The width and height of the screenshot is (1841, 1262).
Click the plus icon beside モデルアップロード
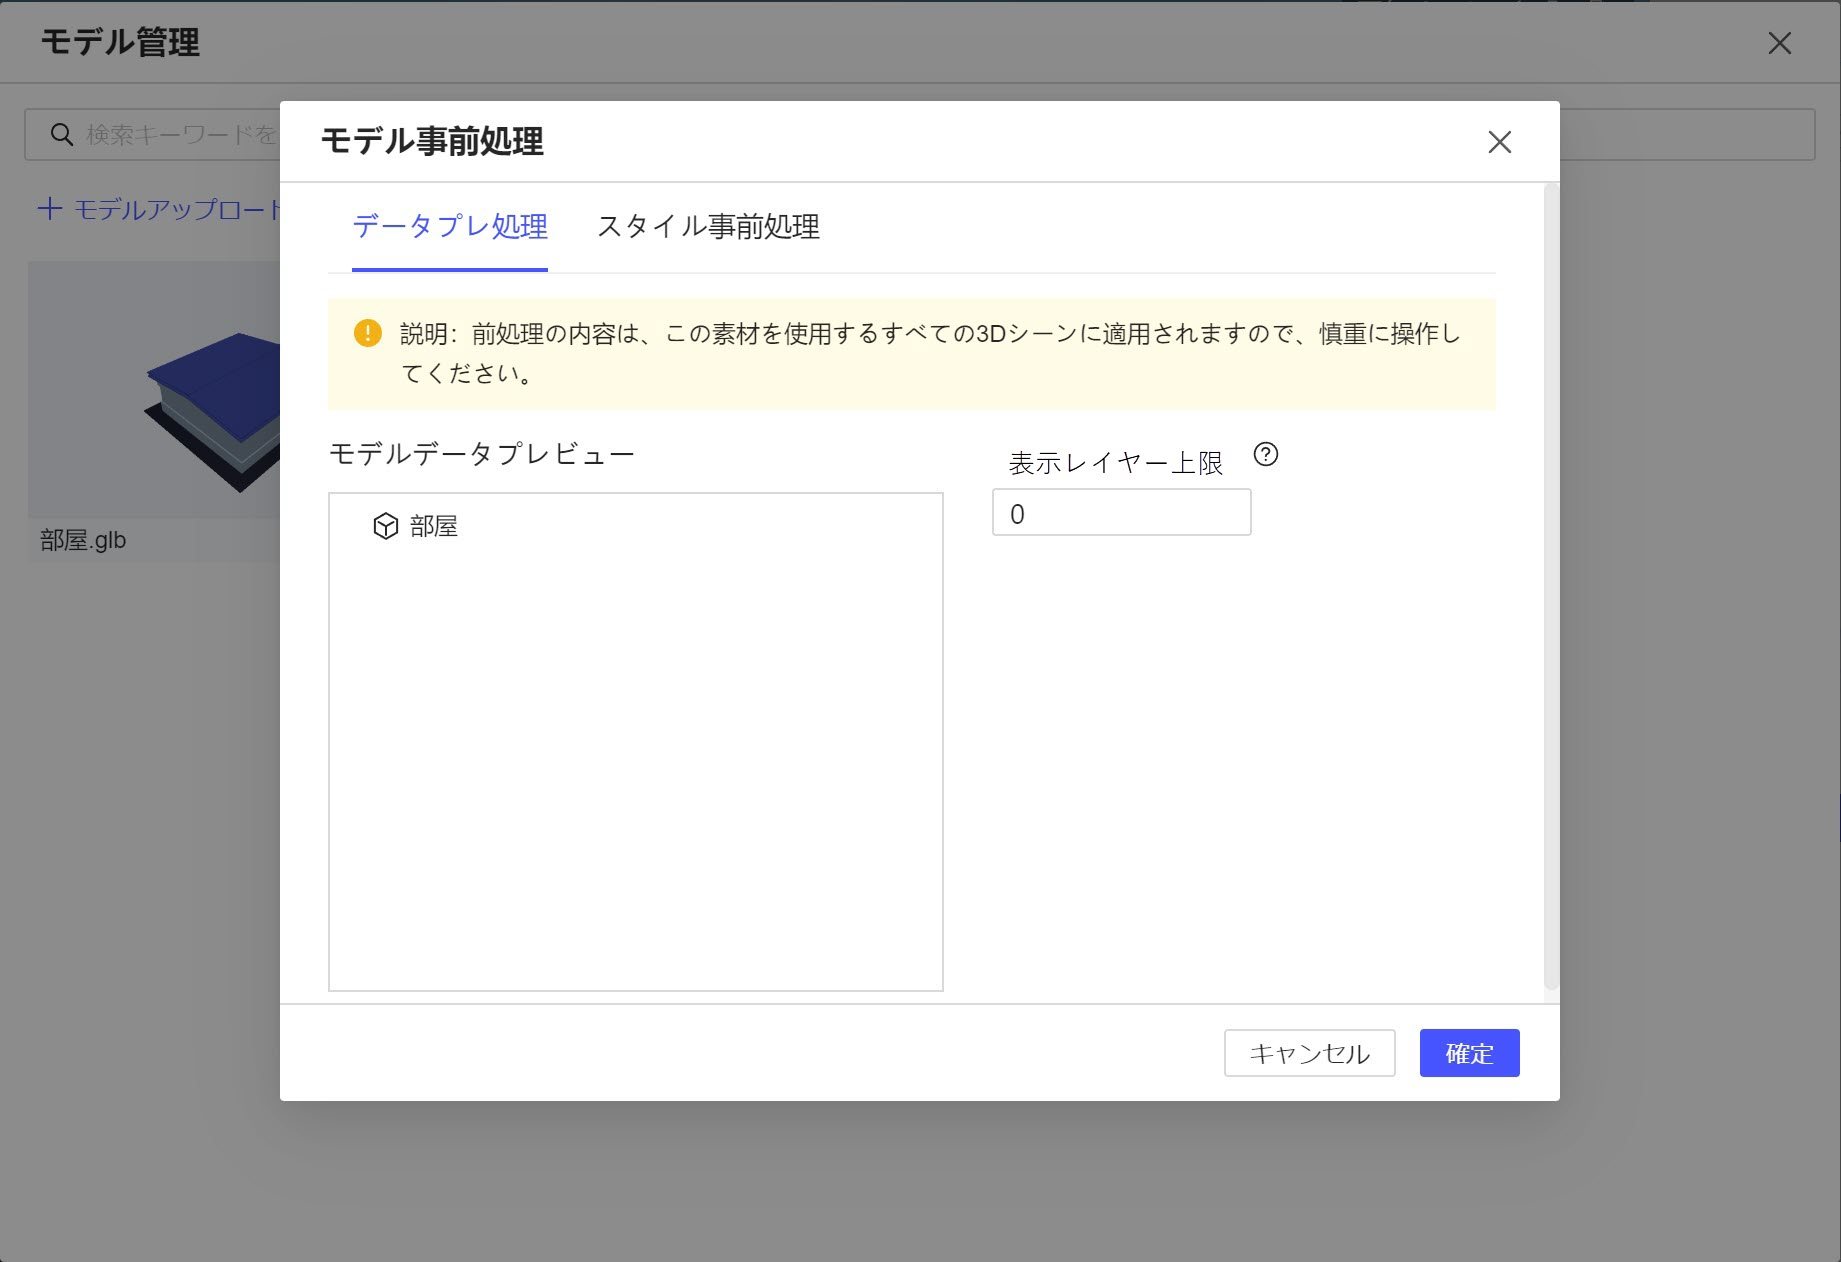(50, 209)
